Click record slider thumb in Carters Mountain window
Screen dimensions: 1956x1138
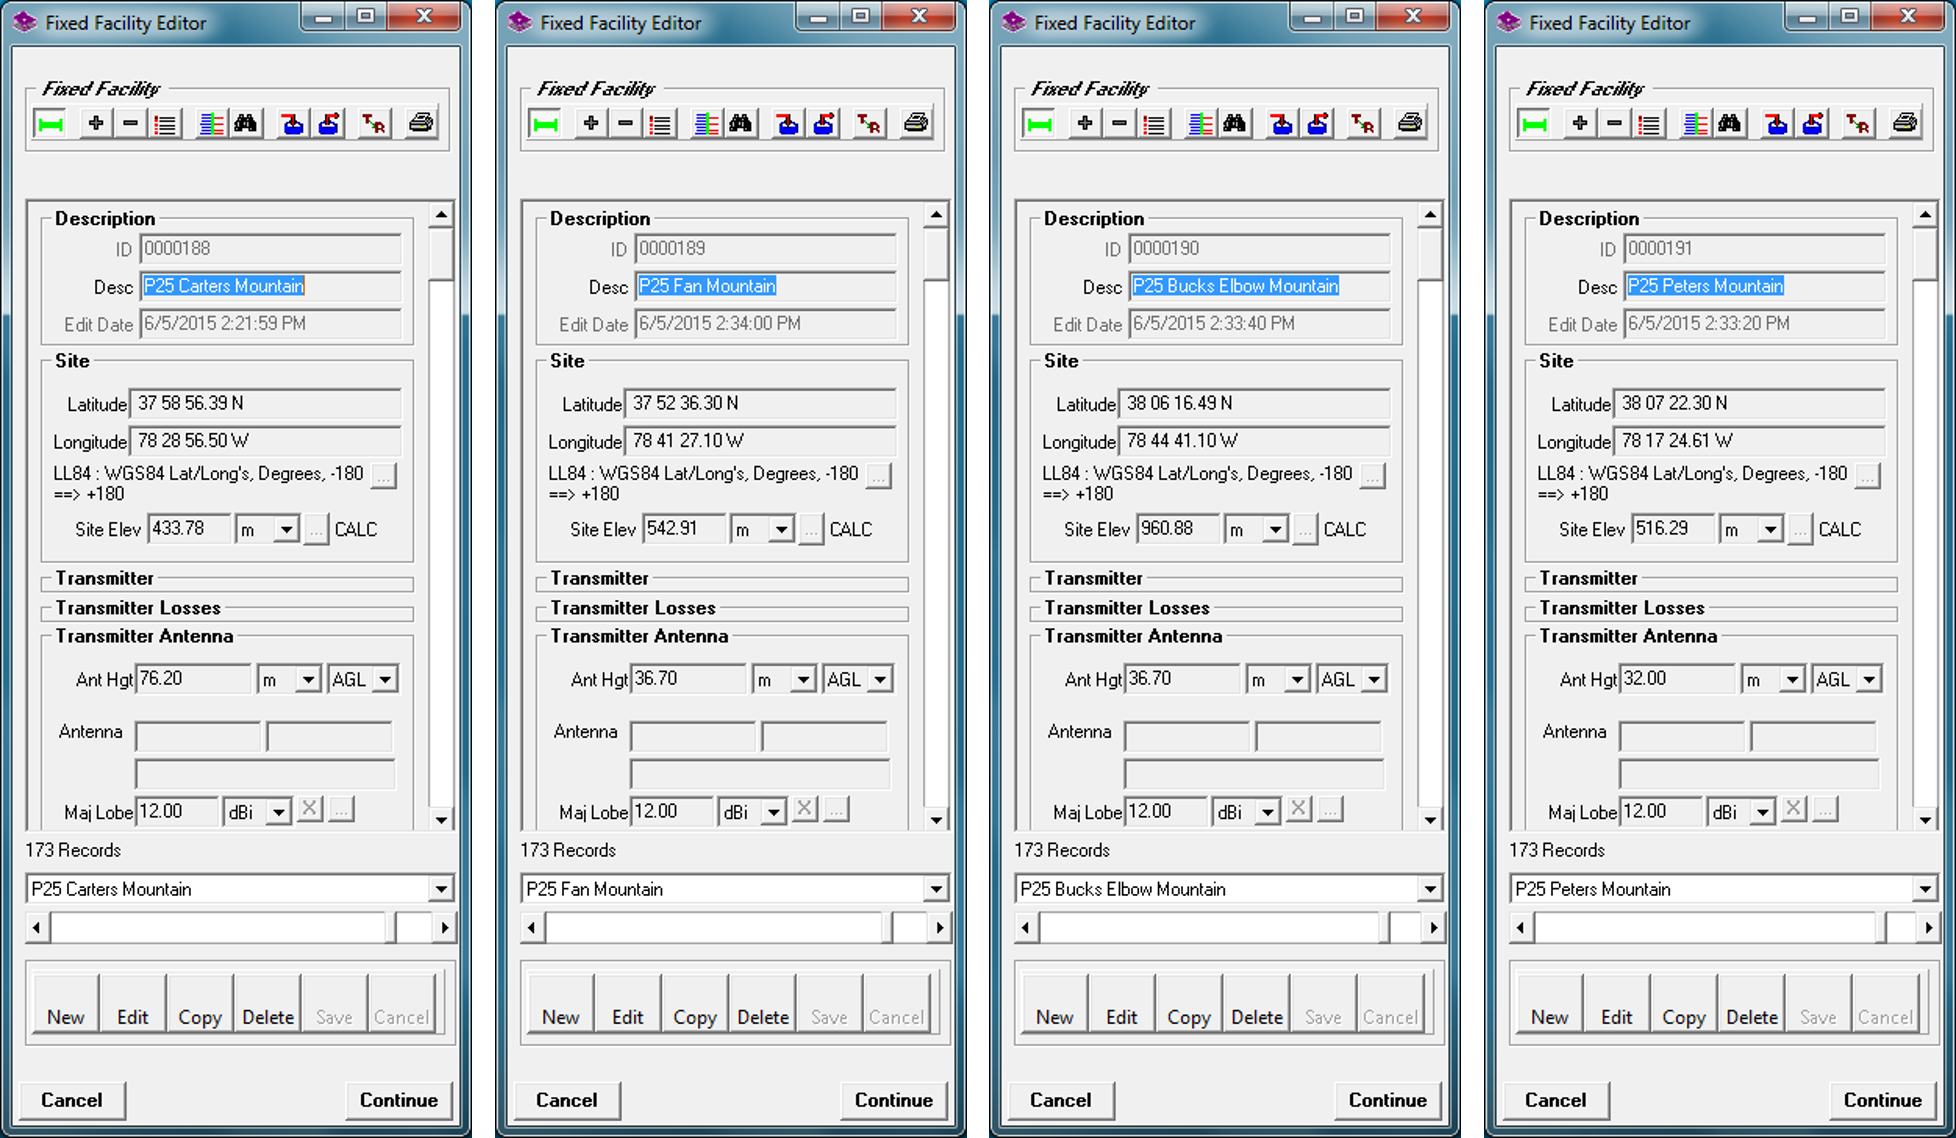[391, 928]
